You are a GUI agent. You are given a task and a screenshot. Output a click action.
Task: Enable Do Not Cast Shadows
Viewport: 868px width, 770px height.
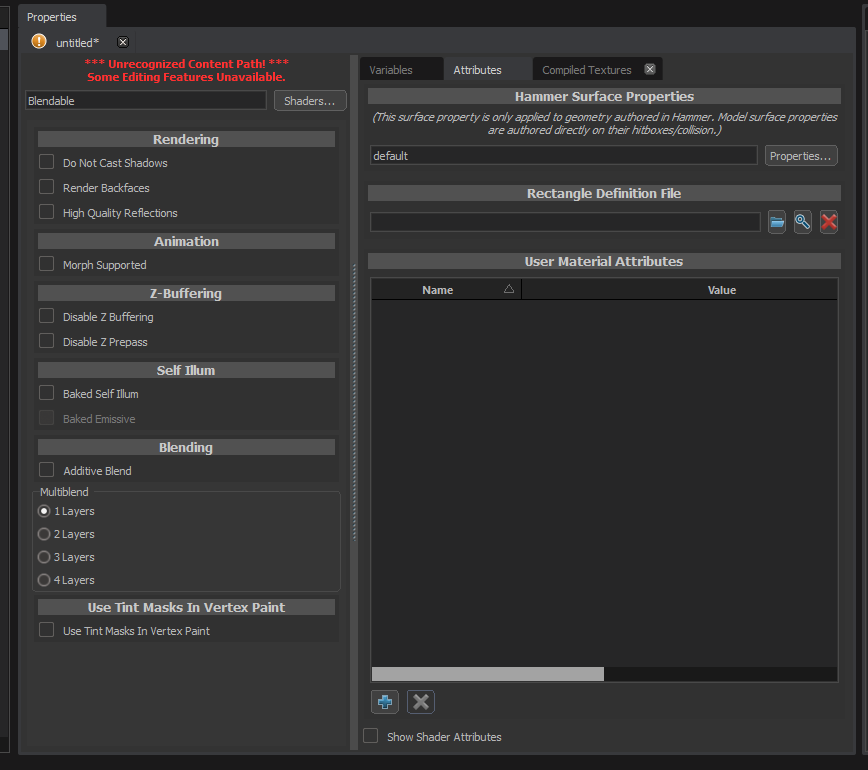[x=45, y=161]
